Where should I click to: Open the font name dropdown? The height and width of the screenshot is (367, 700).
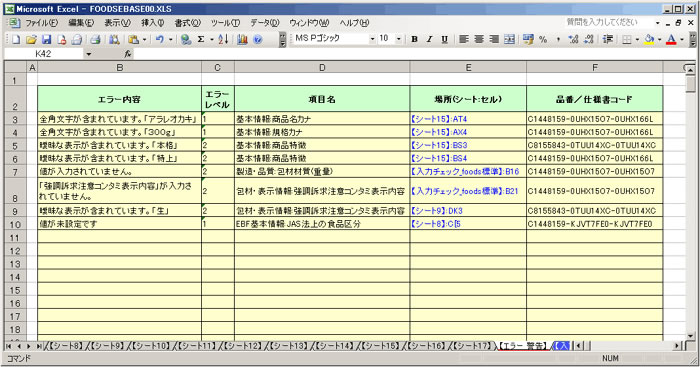[x=372, y=39]
